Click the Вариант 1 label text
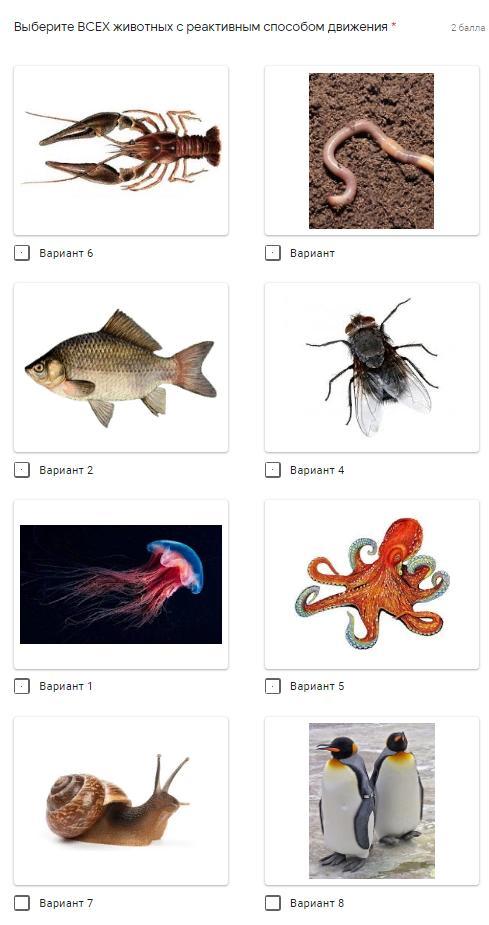The width and height of the screenshot is (489, 925). point(66,686)
